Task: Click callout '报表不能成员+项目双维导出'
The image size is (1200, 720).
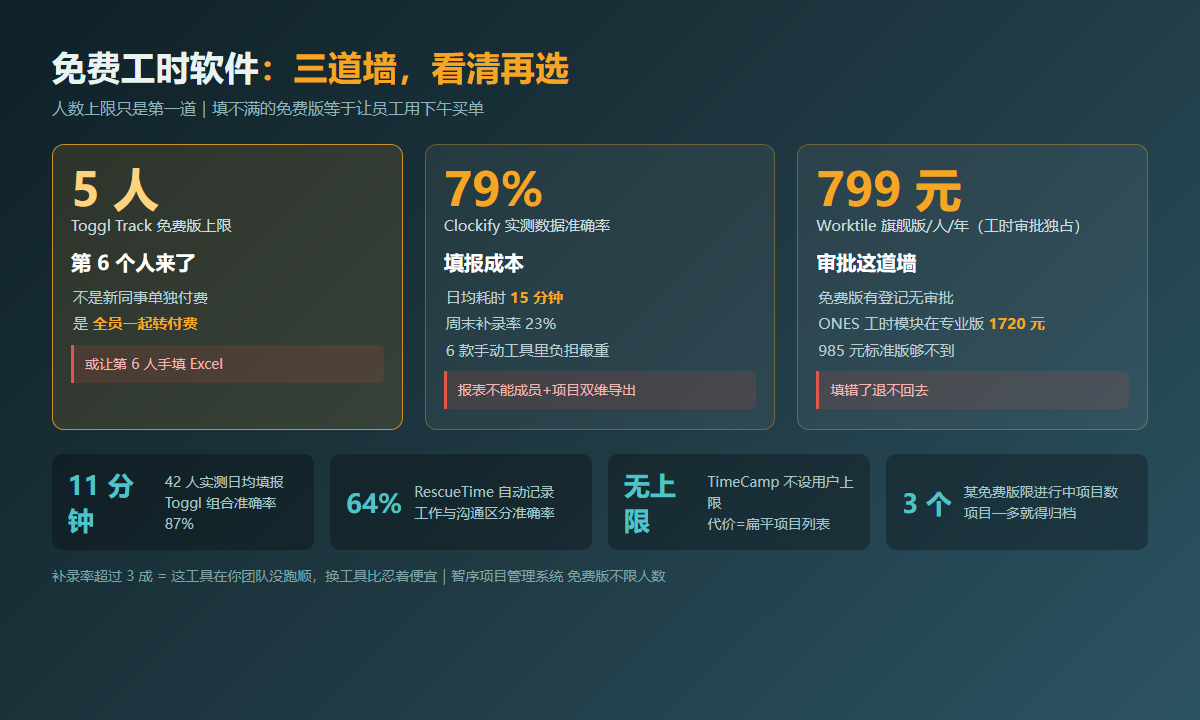Action: pos(600,390)
